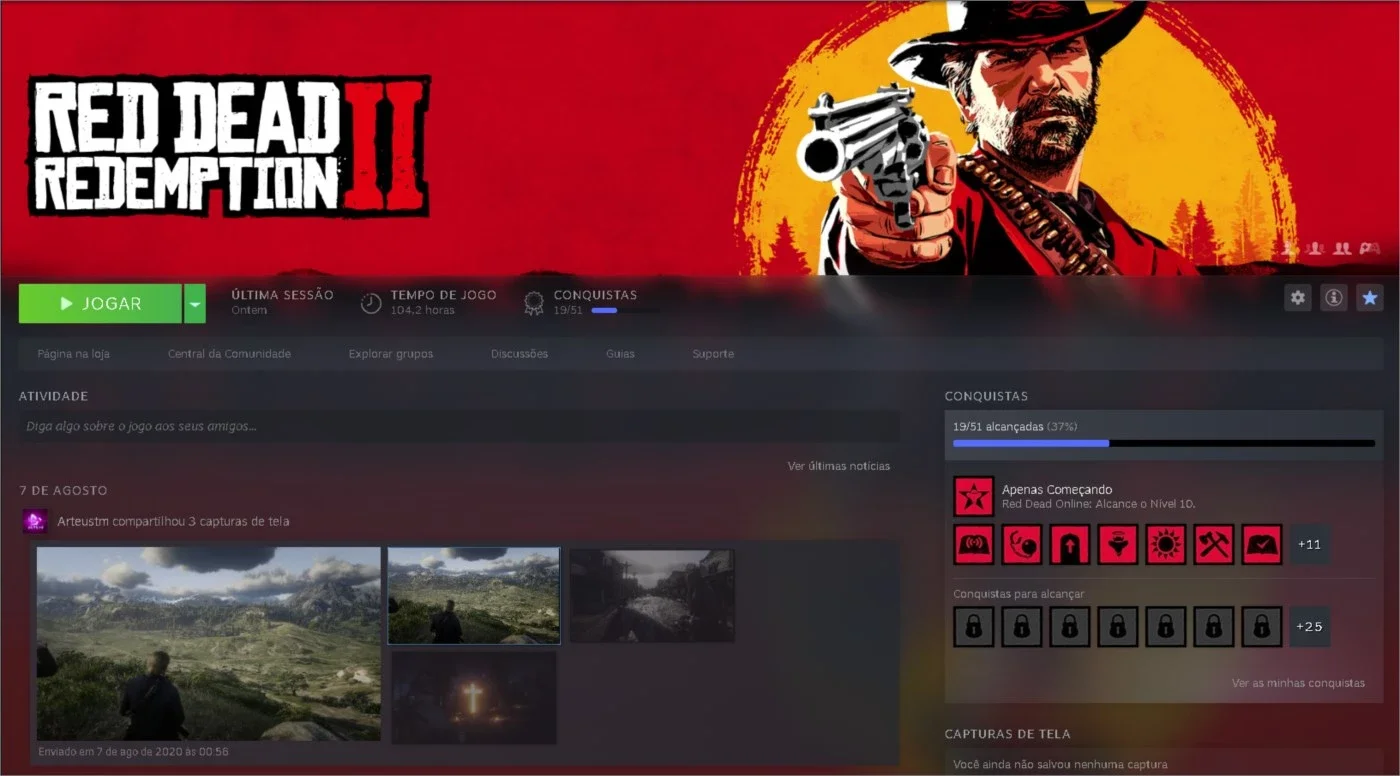Open game settings with the gear icon
The width and height of the screenshot is (1400, 776).
click(1298, 297)
